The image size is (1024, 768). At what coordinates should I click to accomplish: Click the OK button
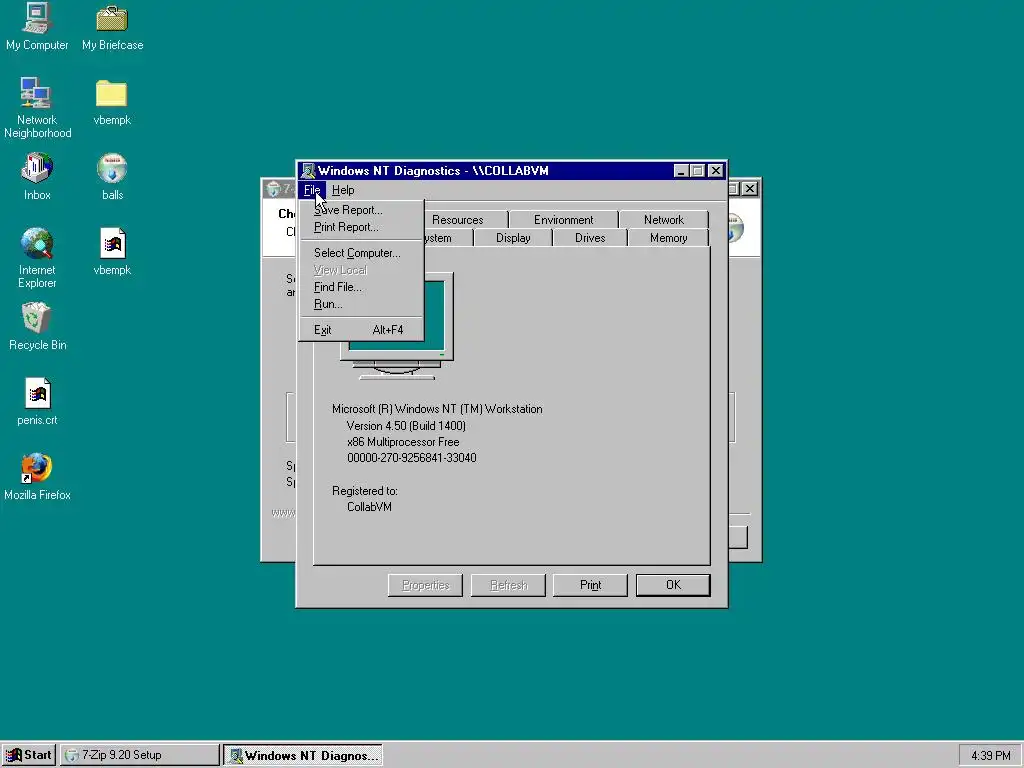click(673, 585)
